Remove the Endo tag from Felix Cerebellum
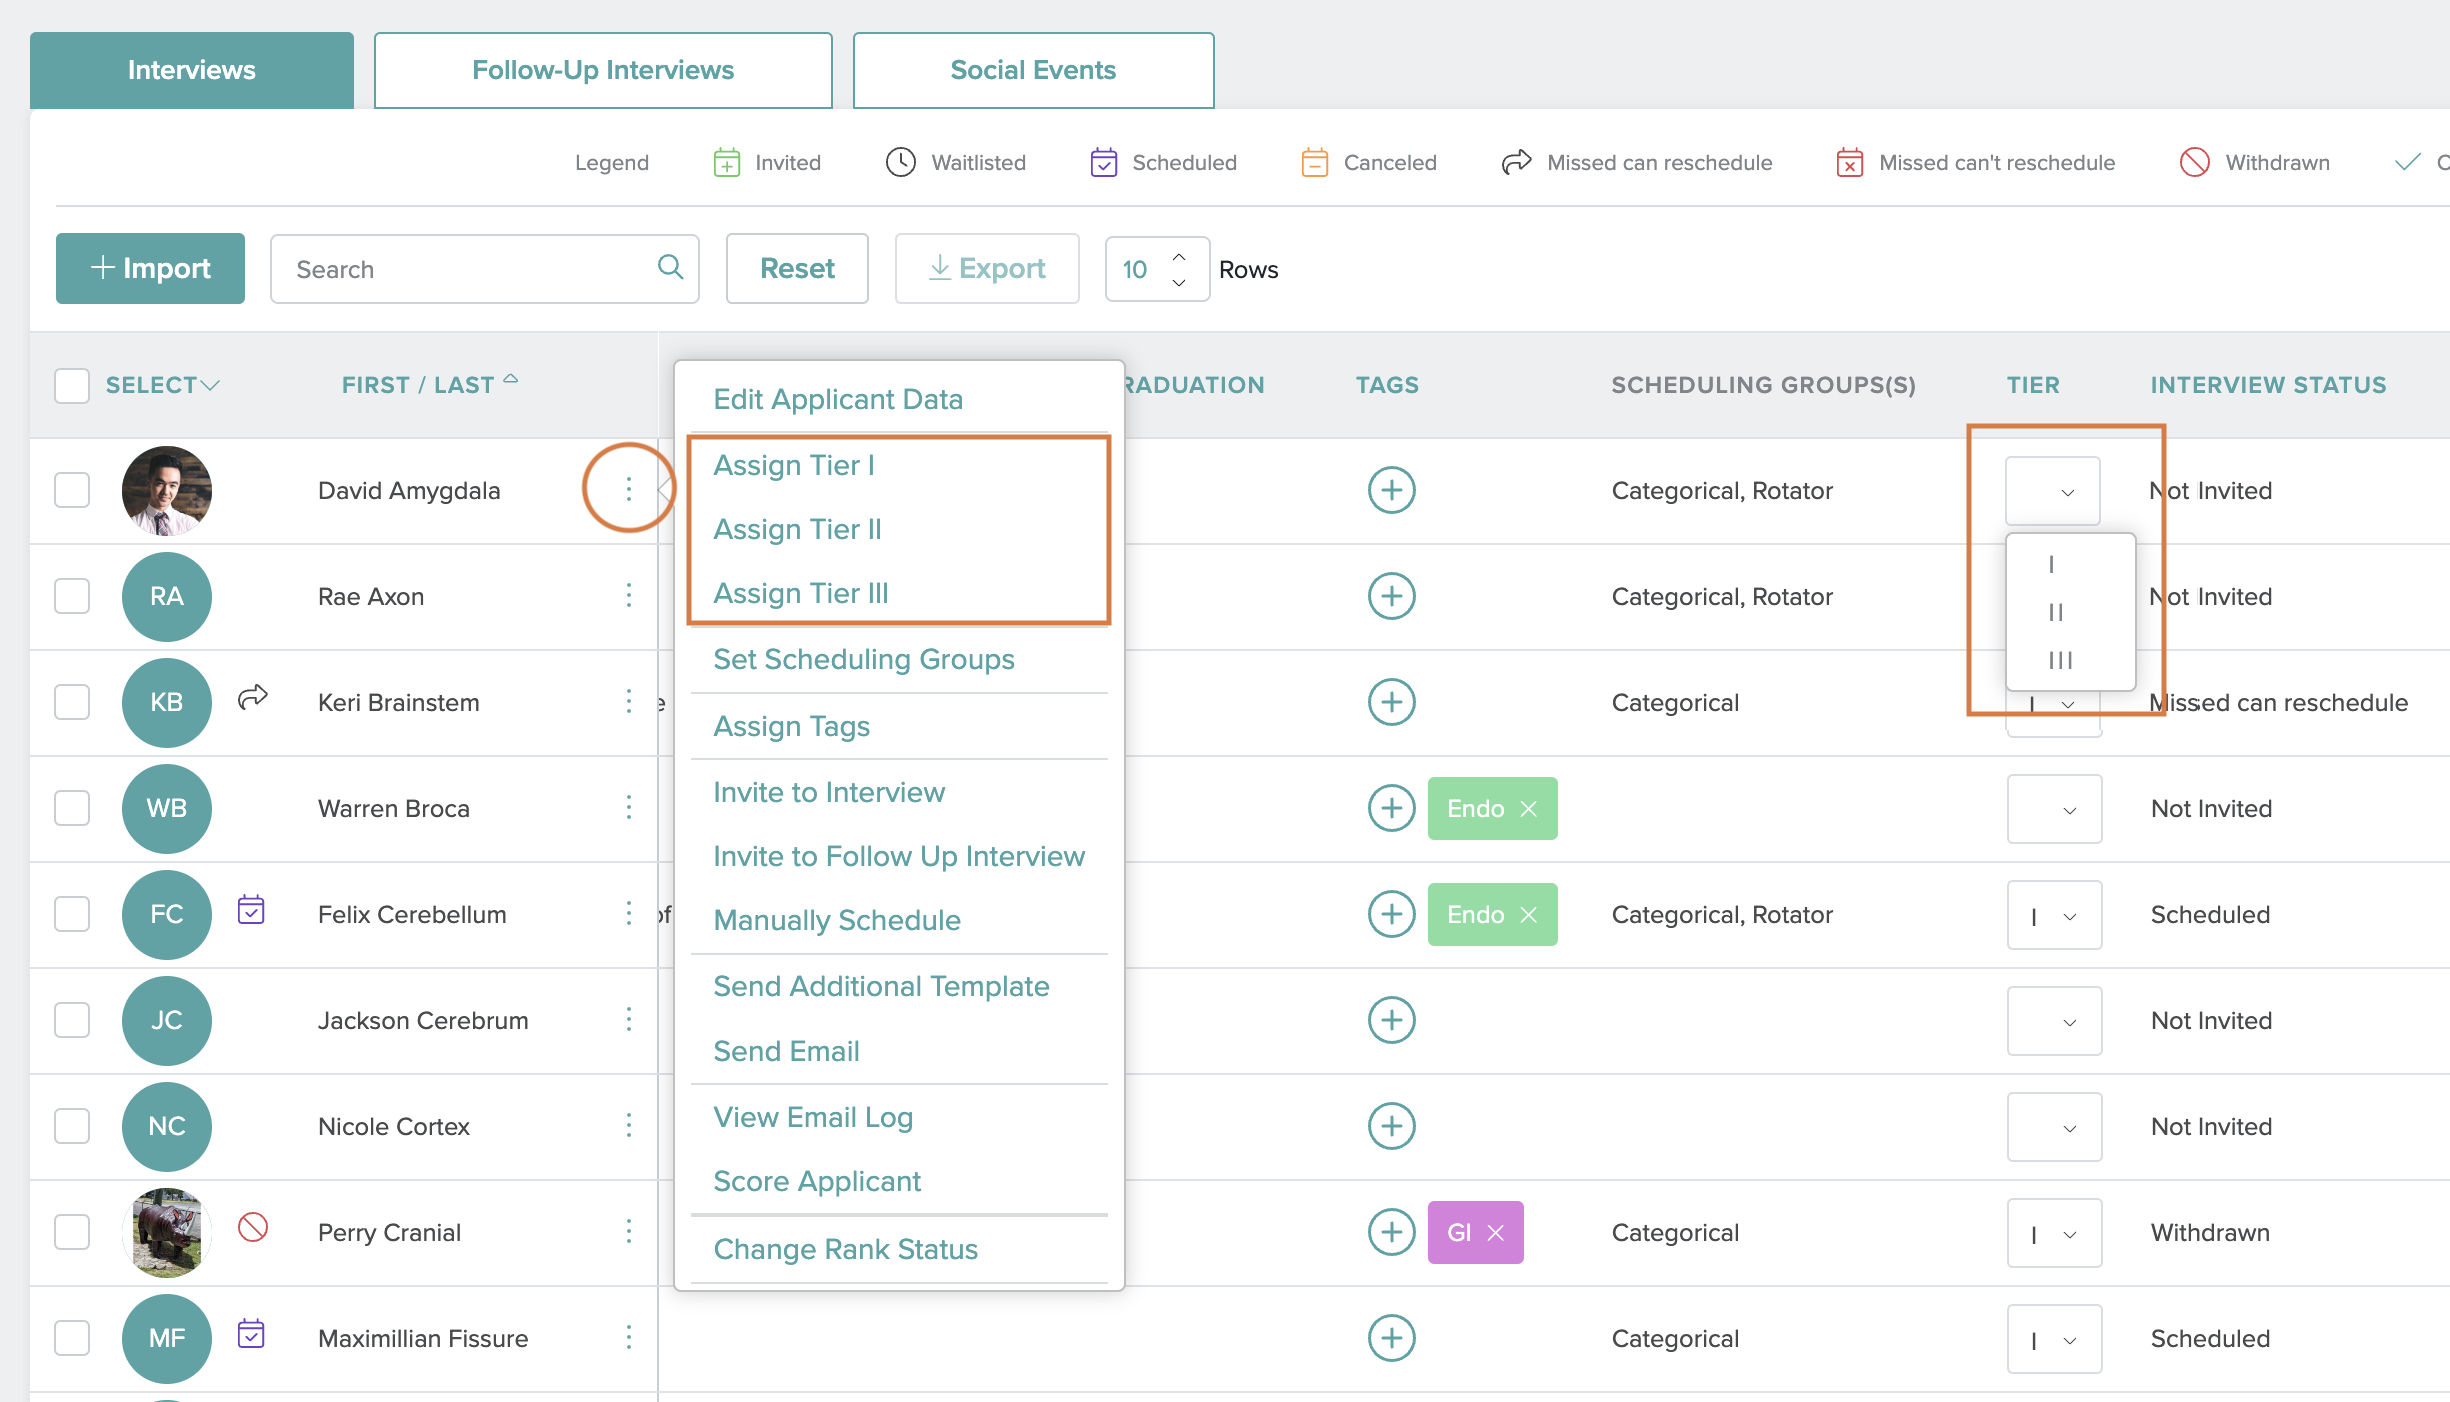 click(x=1528, y=913)
